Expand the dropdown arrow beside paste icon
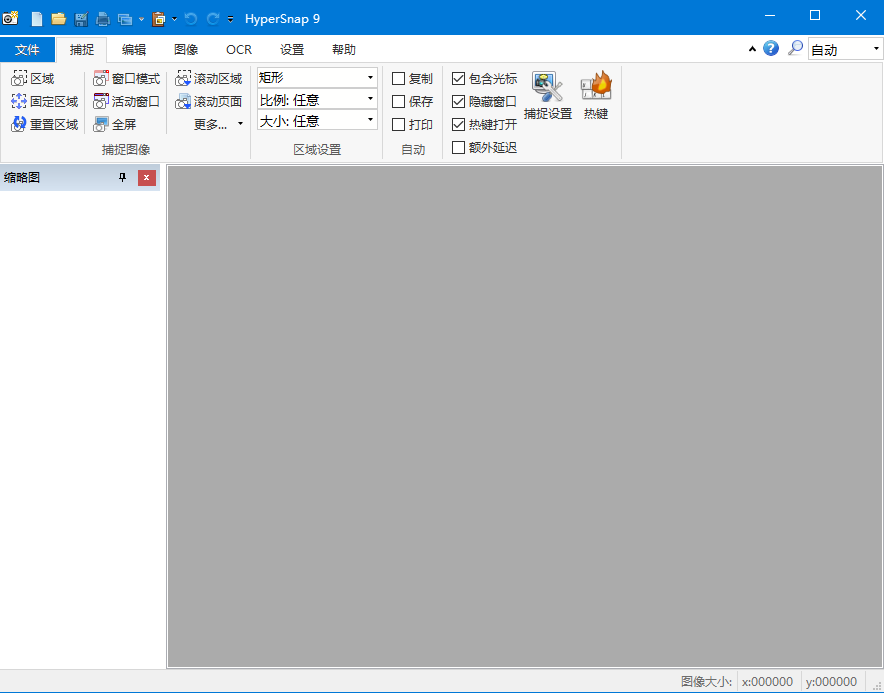884x693 pixels. 174,19
